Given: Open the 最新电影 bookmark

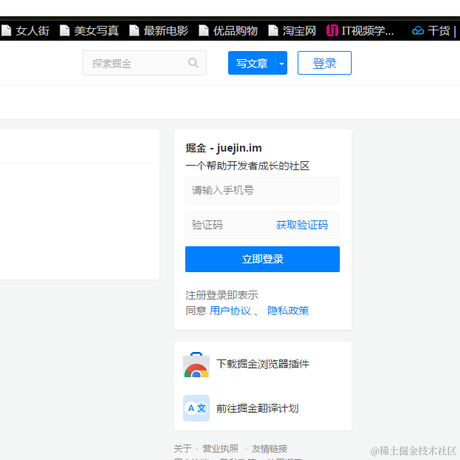Looking at the screenshot, I should point(159,31).
